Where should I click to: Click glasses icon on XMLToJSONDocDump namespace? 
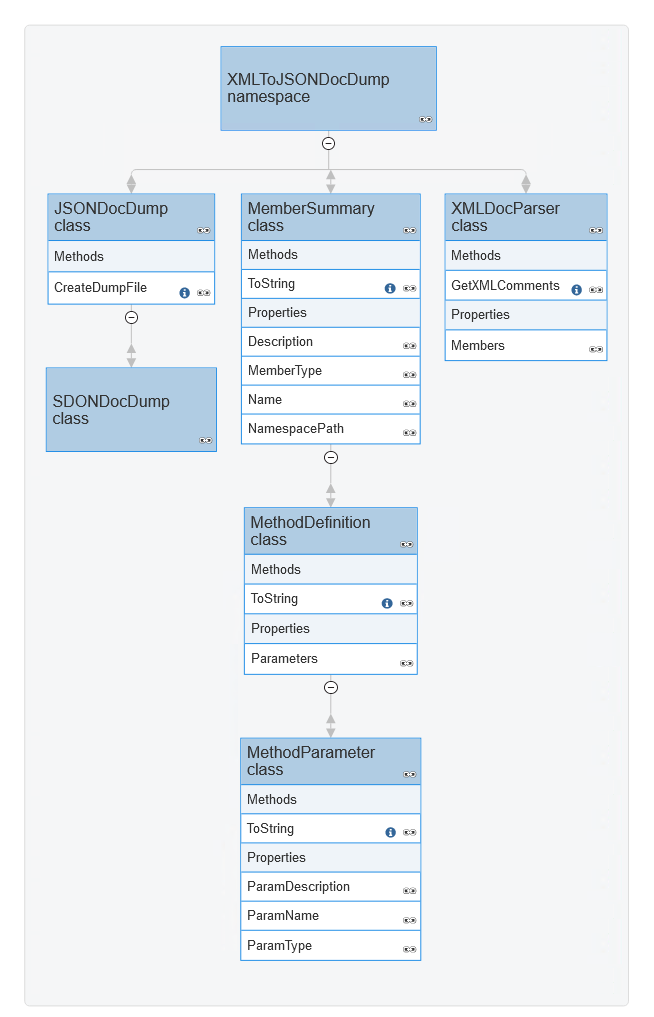coord(425,120)
